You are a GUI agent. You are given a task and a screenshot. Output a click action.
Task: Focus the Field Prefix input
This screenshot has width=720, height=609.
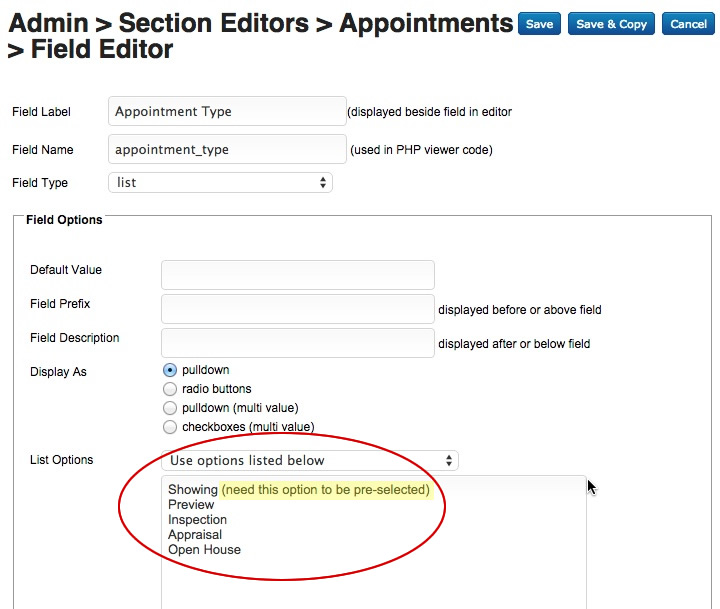tap(297, 309)
